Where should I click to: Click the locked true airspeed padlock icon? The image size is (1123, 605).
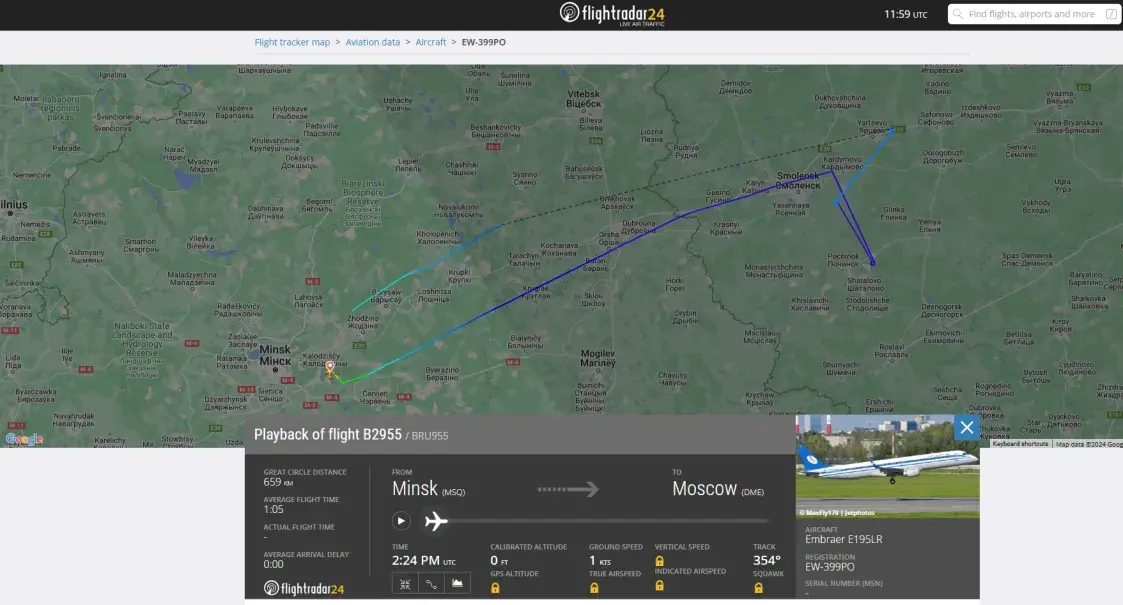(594, 588)
